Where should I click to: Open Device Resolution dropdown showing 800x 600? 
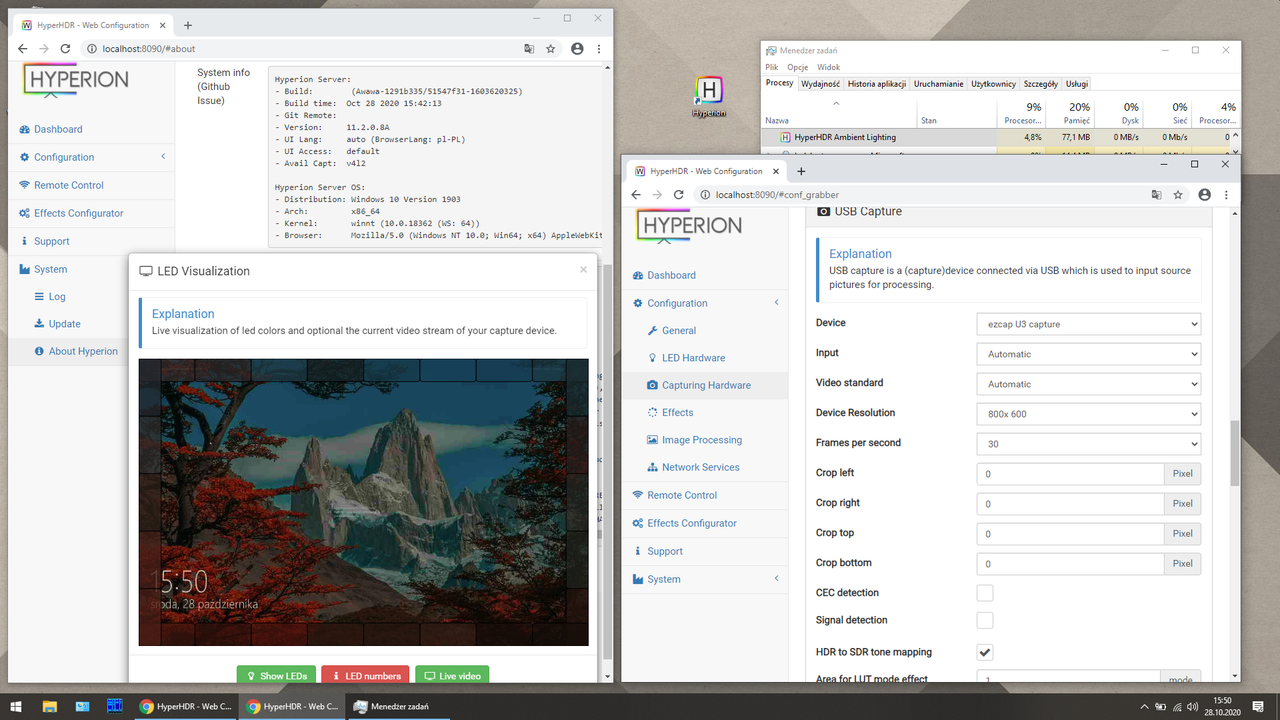pyautogui.click(x=1088, y=414)
